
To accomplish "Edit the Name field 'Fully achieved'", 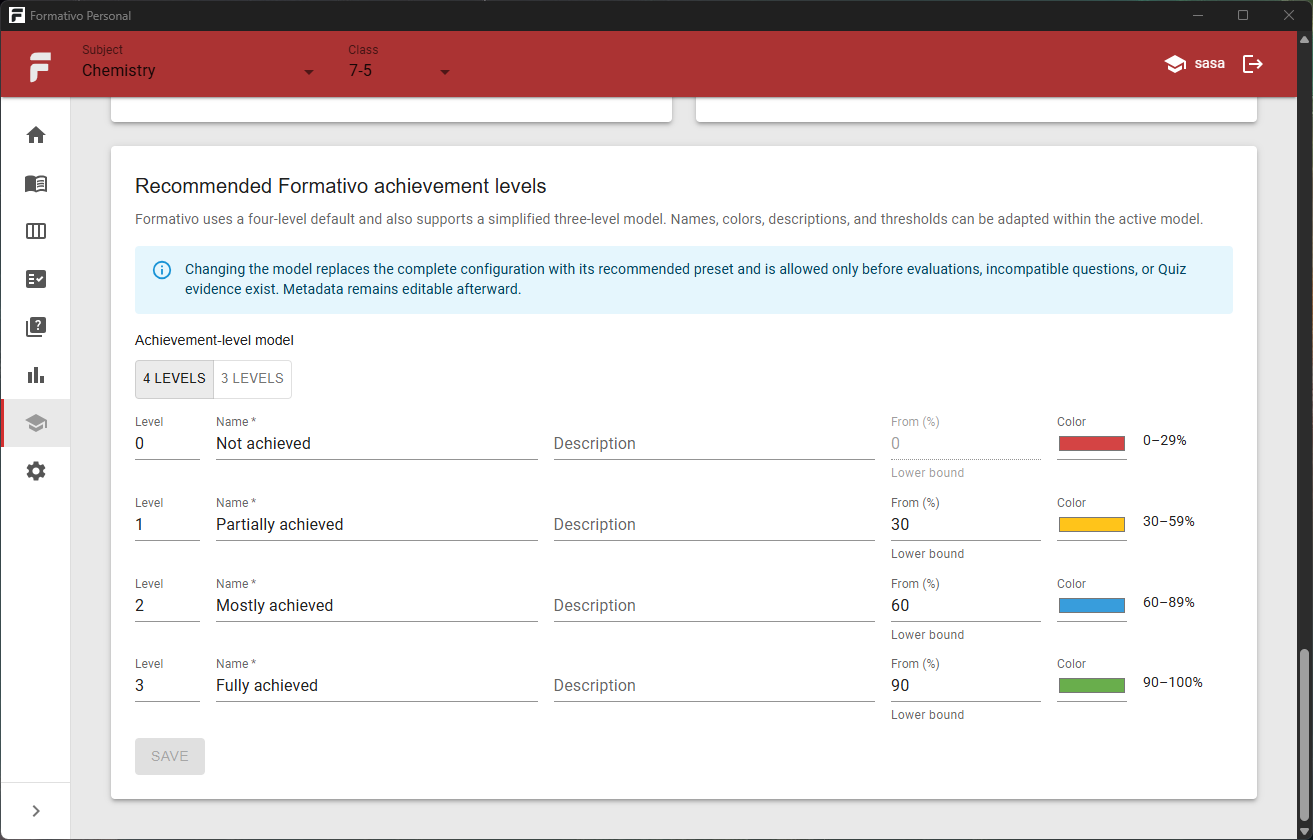I will click(377, 686).
